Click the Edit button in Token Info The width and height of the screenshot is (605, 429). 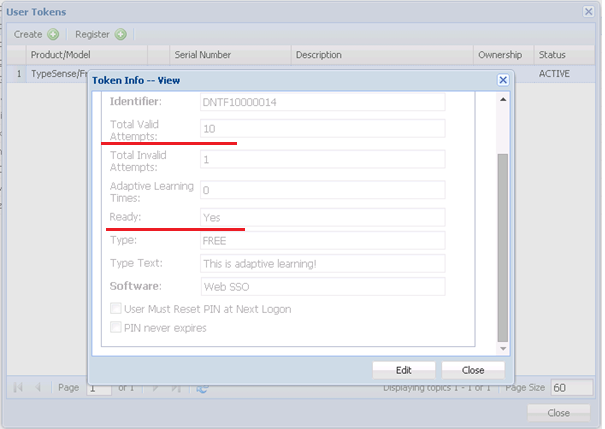403,369
